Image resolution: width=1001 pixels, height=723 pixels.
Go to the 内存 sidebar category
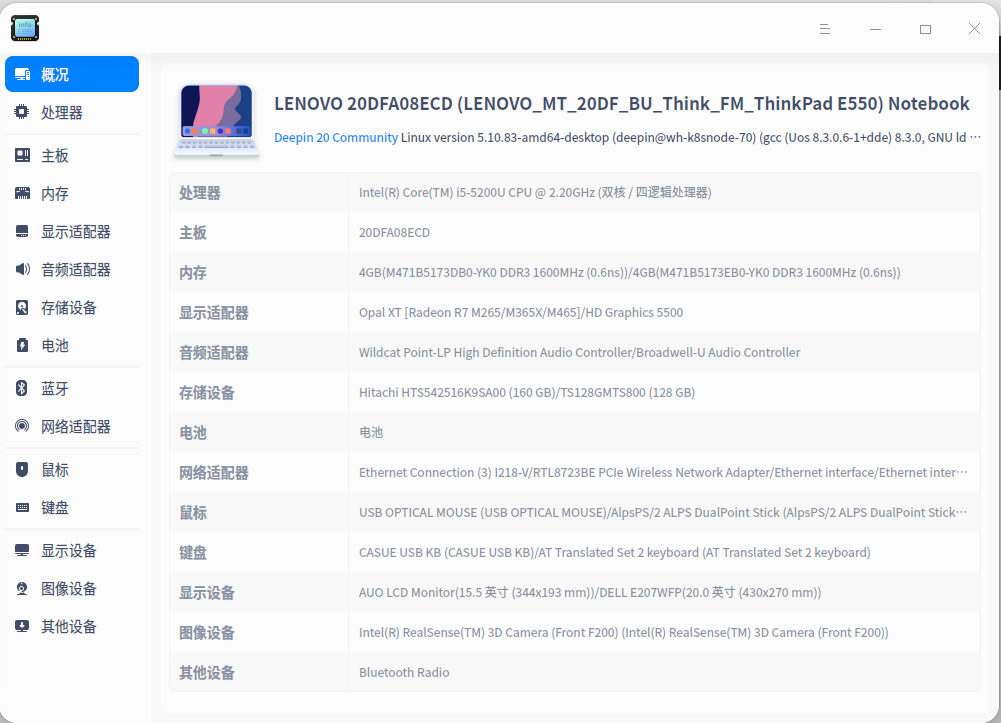click(x=72, y=193)
